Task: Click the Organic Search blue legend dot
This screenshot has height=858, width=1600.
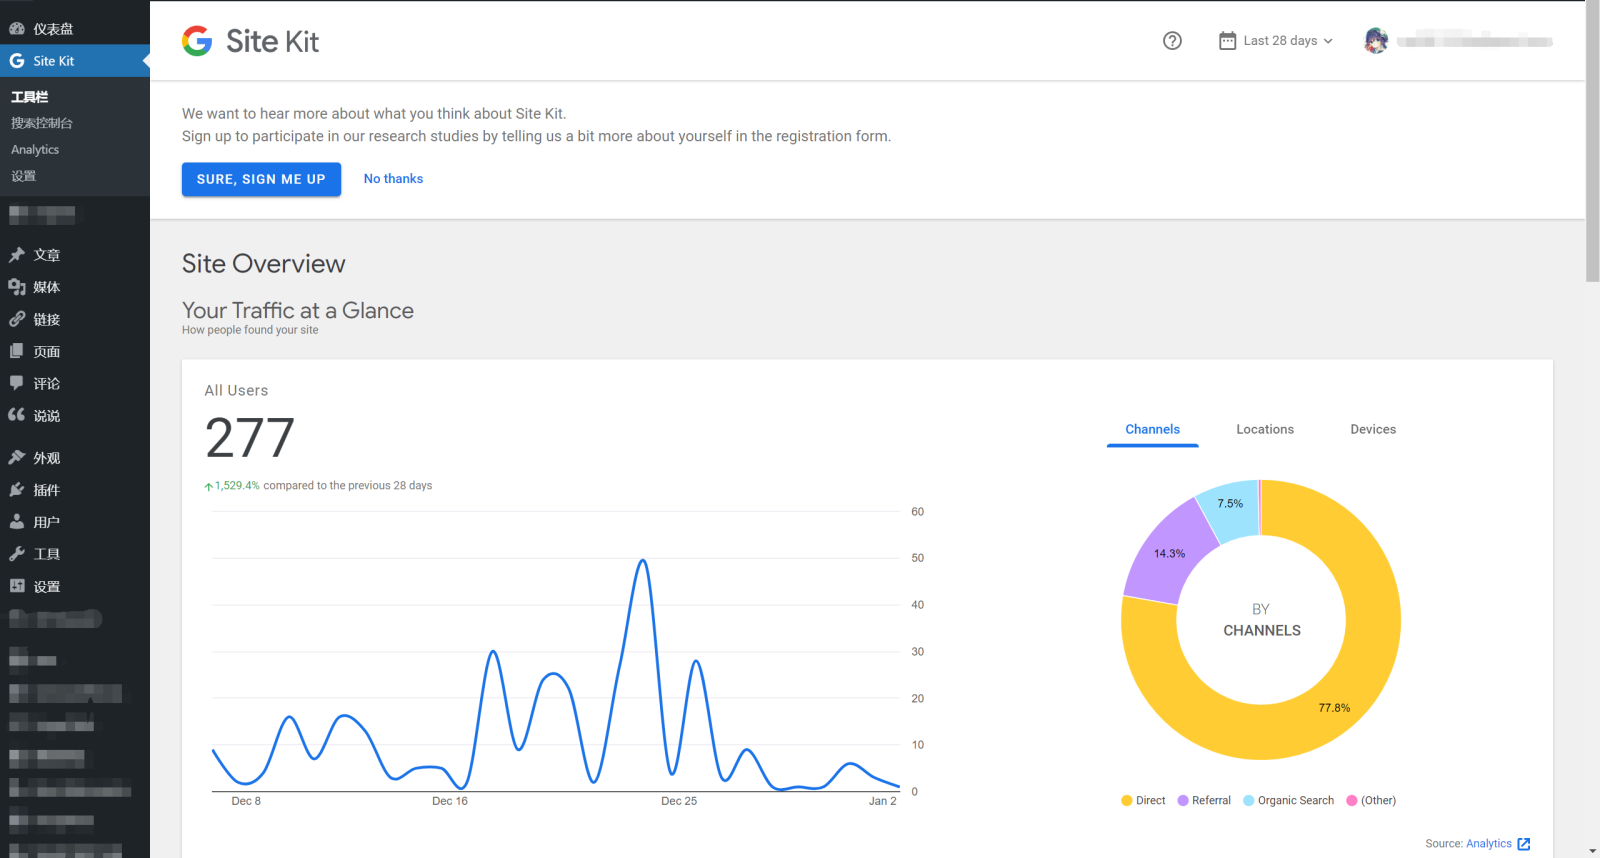Action: [1249, 801]
